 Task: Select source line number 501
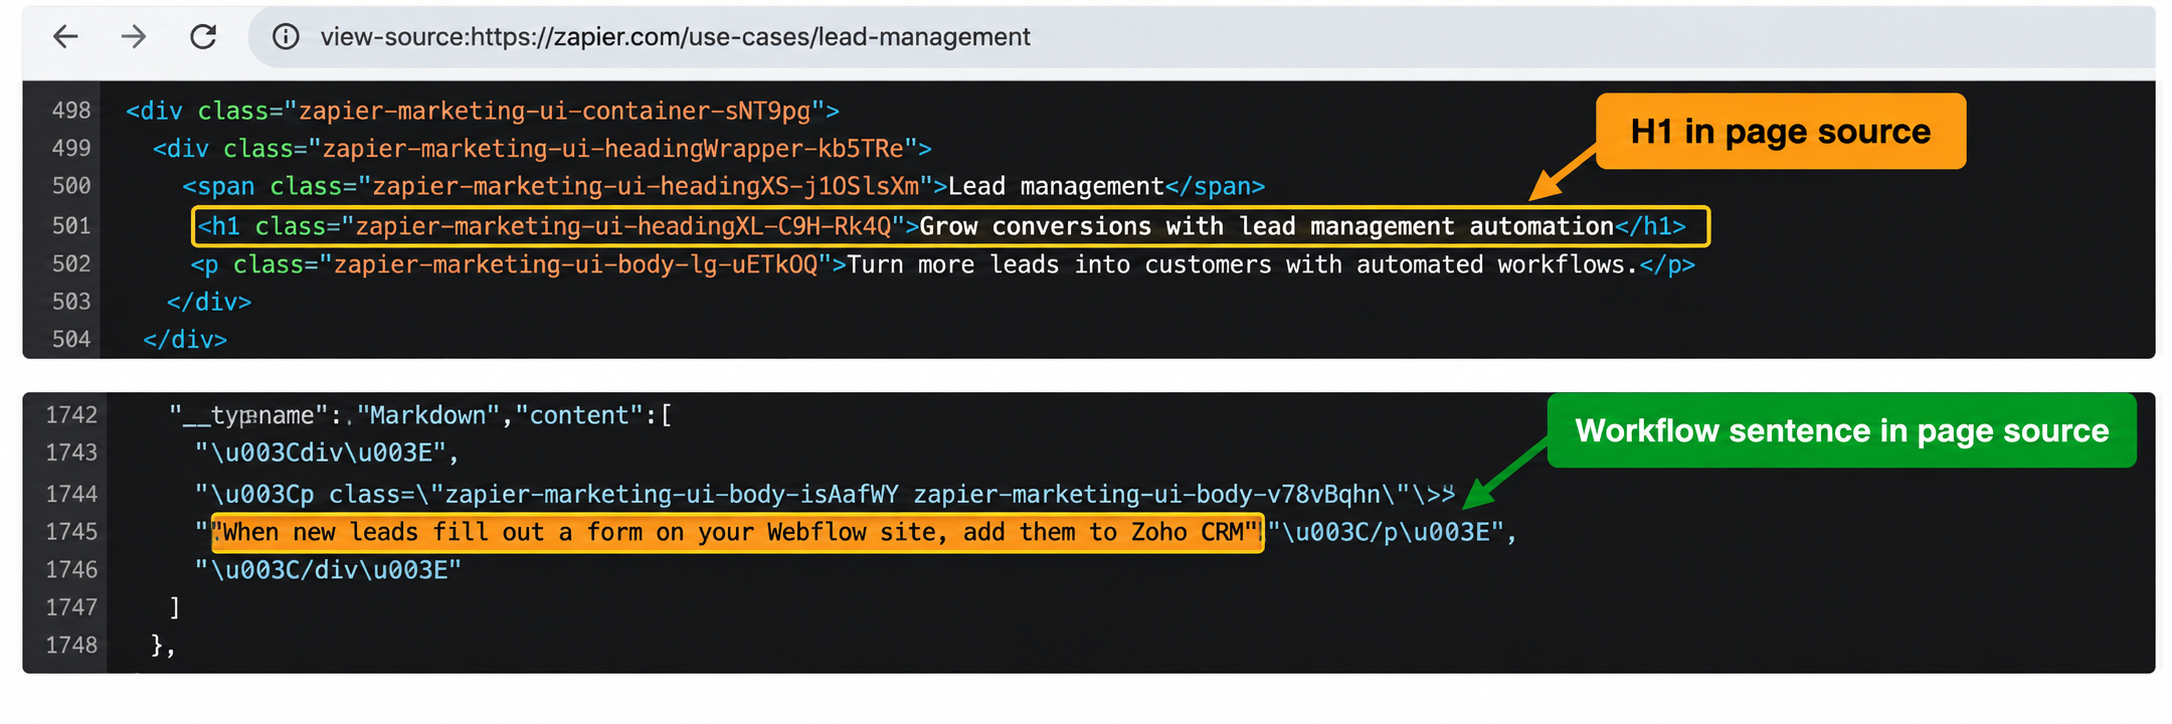click(x=71, y=226)
